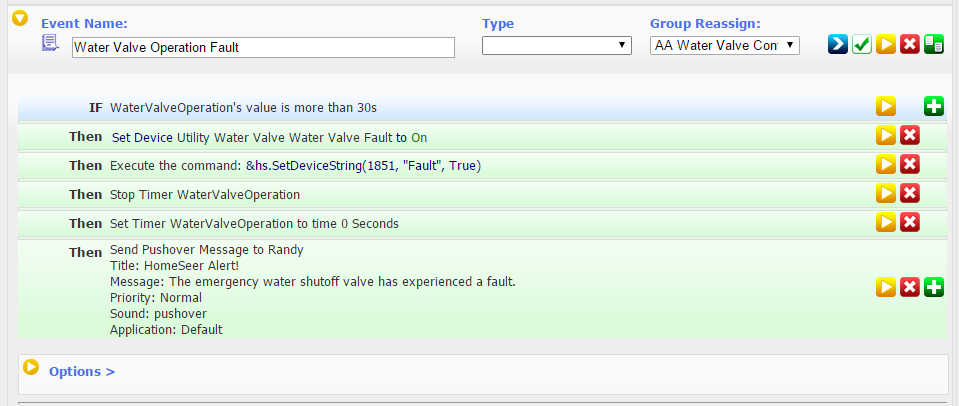959x406 pixels.
Task: Add new condition with green plus on IF row
Action: tap(933, 106)
